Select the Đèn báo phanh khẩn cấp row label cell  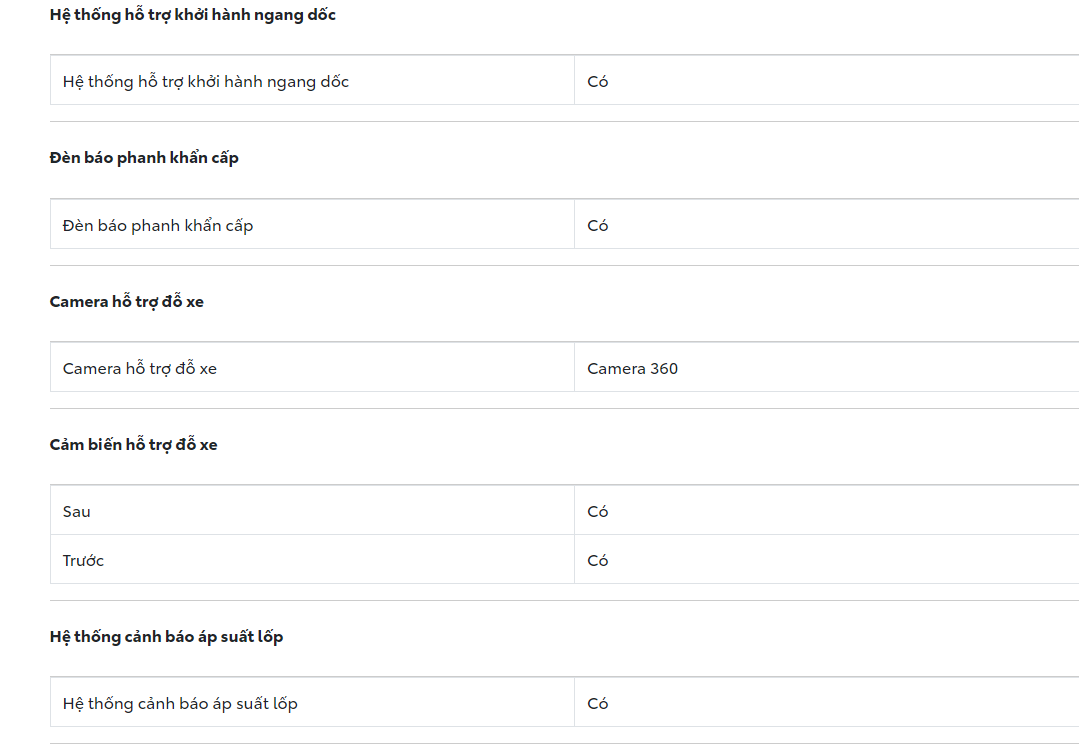click(x=158, y=226)
